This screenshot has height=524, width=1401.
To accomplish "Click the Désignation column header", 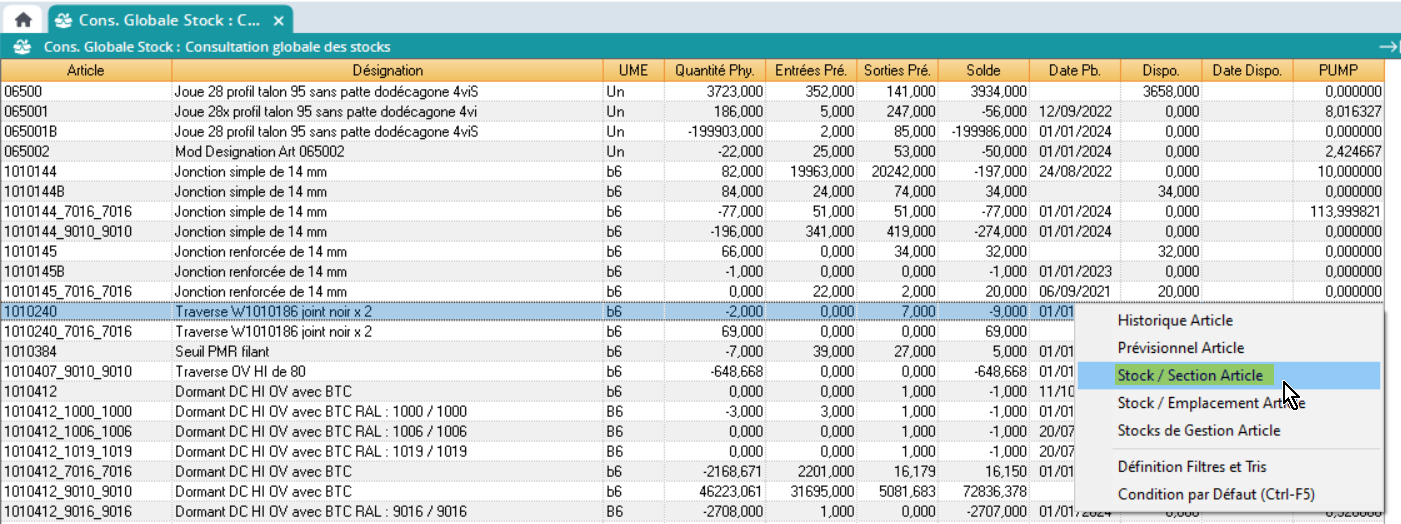I will coord(387,71).
